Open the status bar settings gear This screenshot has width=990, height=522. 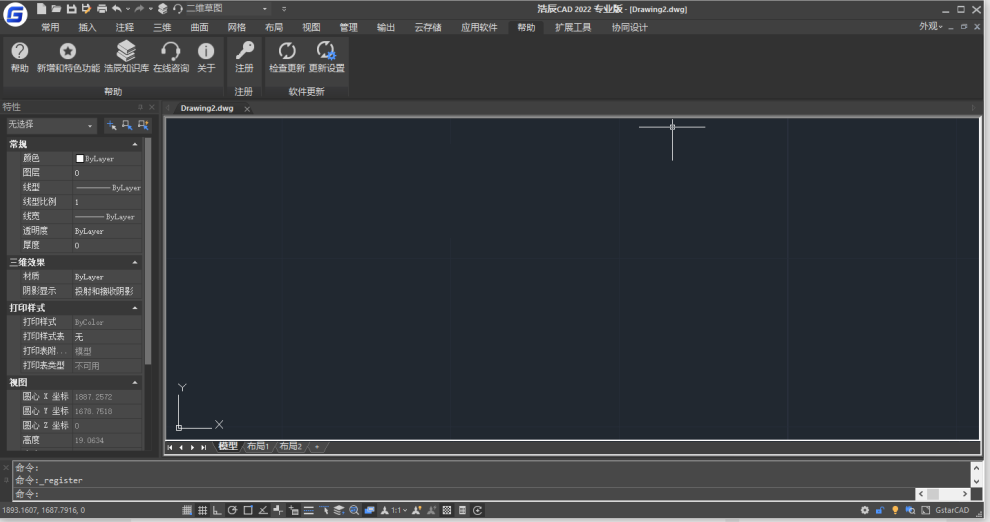[x=864, y=510]
